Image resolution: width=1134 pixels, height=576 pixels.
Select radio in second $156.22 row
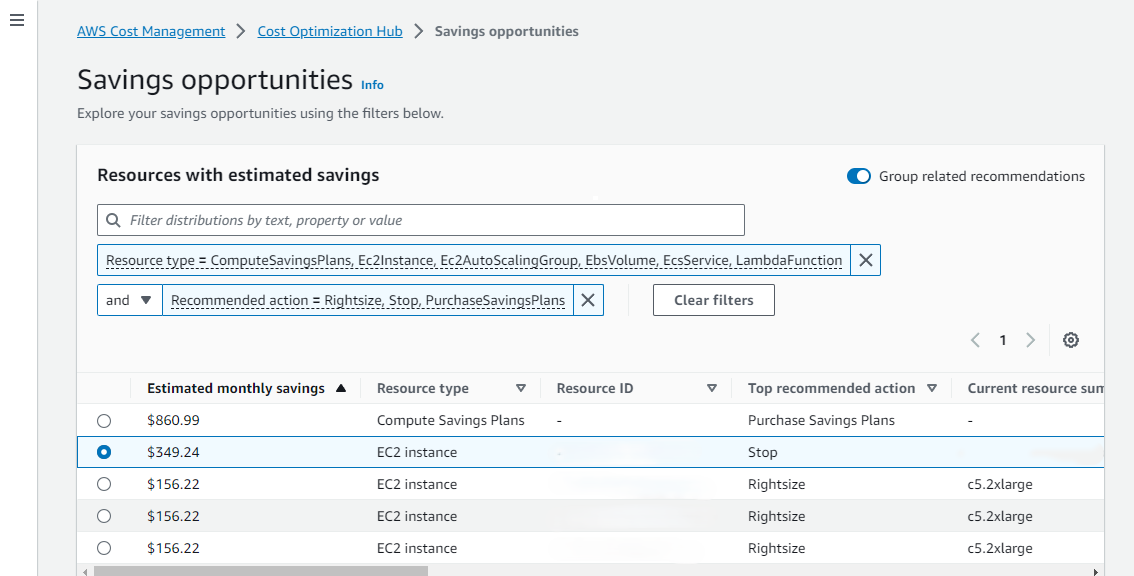pos(104,516)
